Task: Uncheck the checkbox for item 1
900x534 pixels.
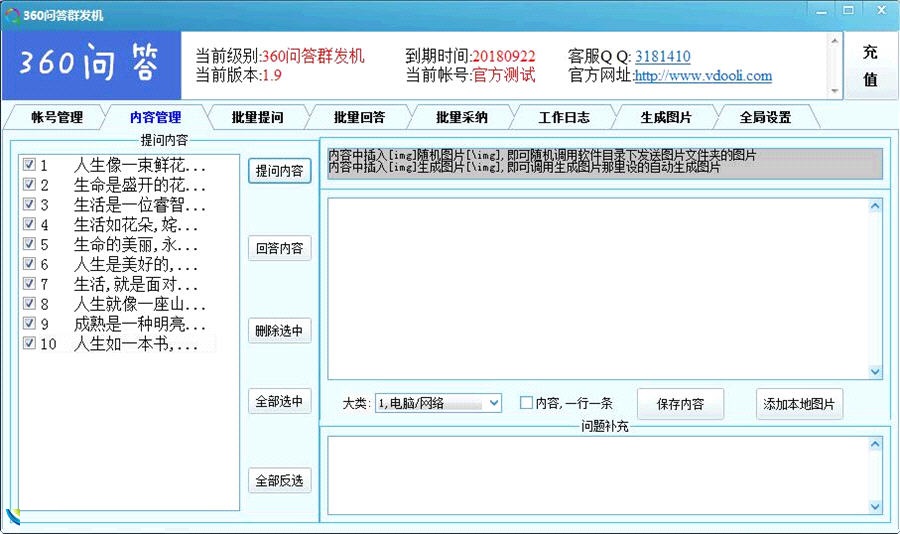Action: pyautogui.click(x=29, y=165)
